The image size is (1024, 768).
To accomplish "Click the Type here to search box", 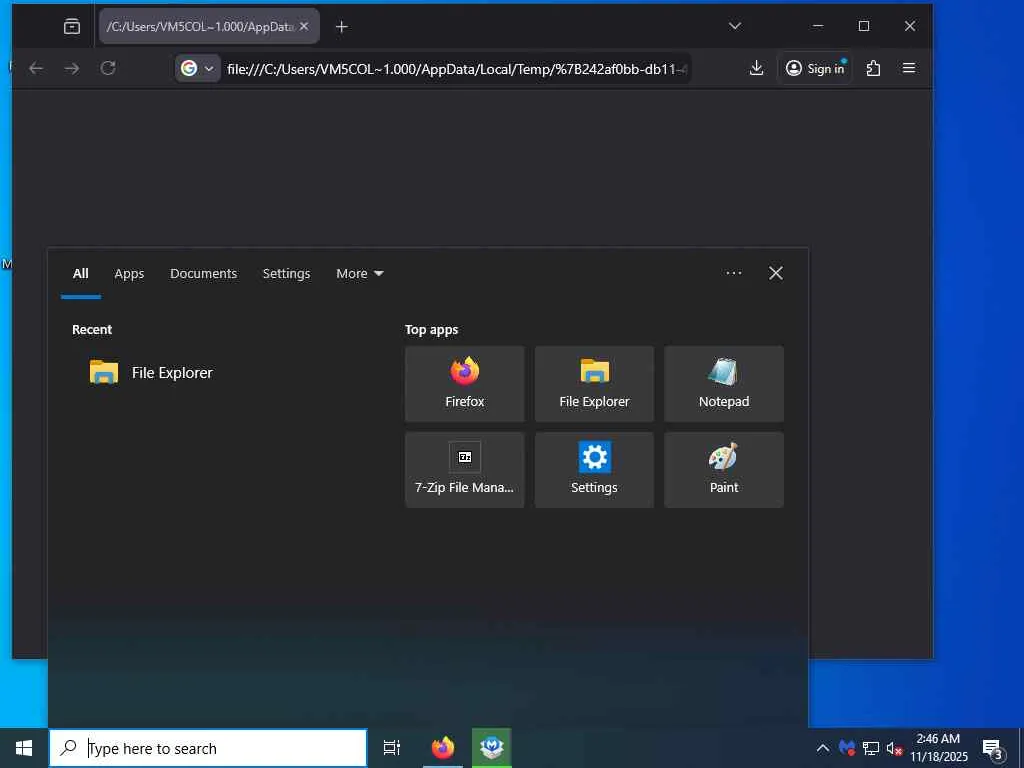I will click(208, 748).
